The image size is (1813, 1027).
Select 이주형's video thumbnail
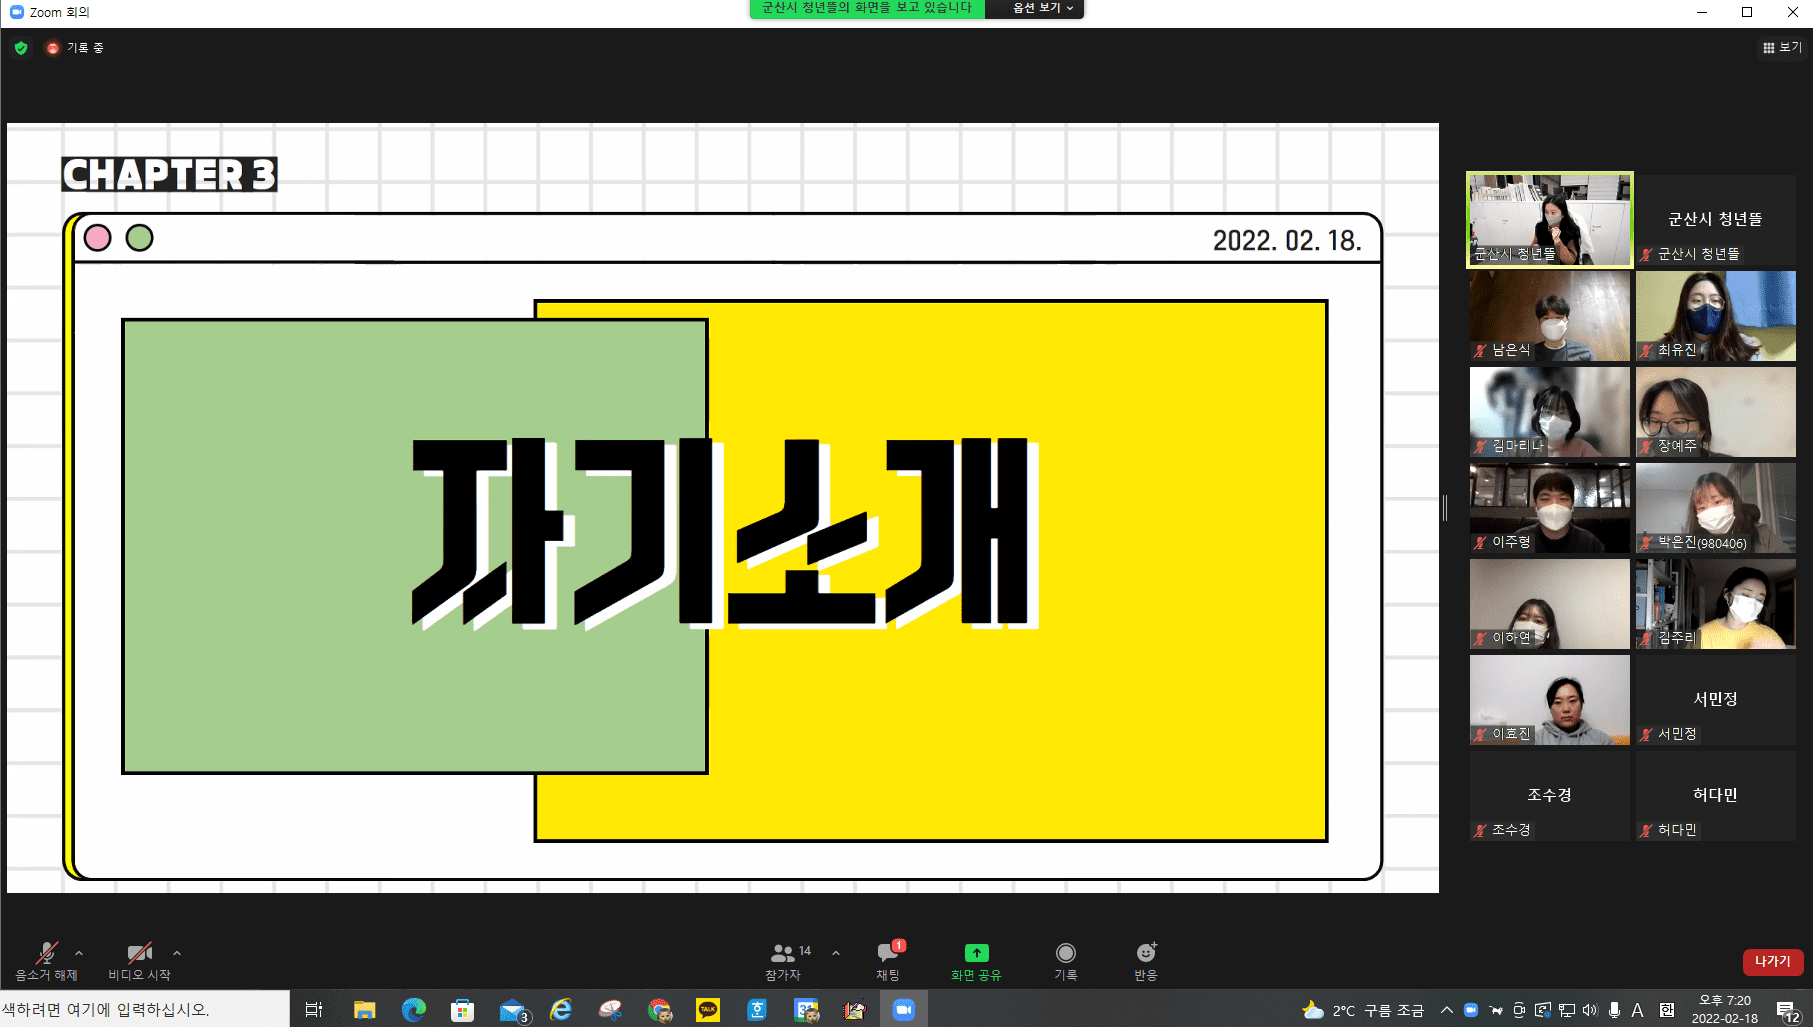pos(1550,508)
